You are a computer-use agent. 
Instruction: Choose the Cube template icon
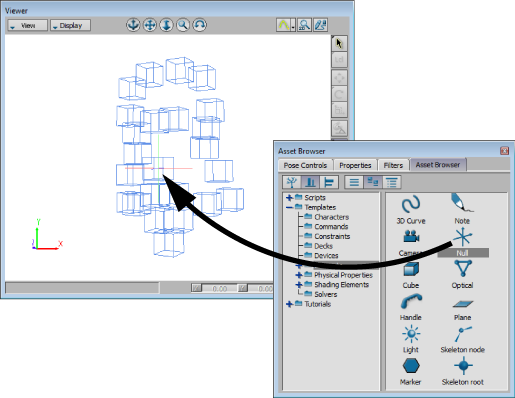[411, 269]
